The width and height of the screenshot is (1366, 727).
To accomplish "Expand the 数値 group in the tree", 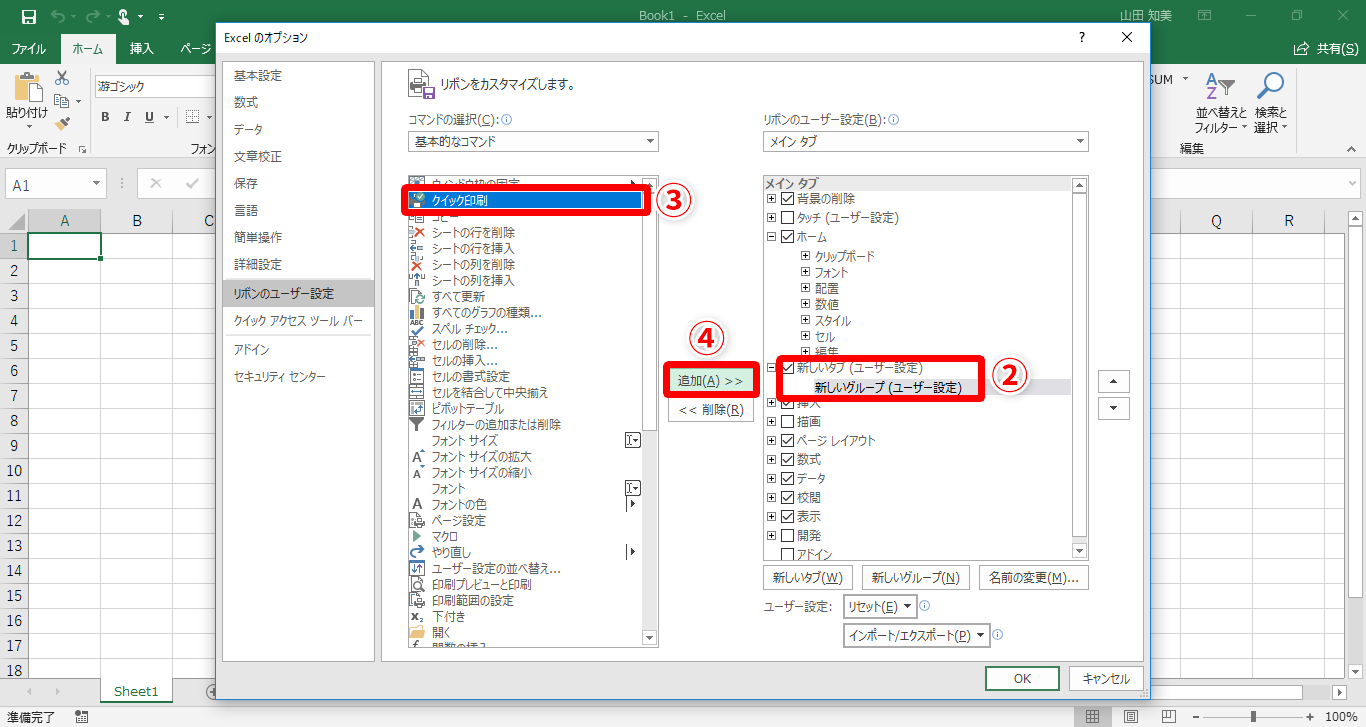I will (805, 304).
